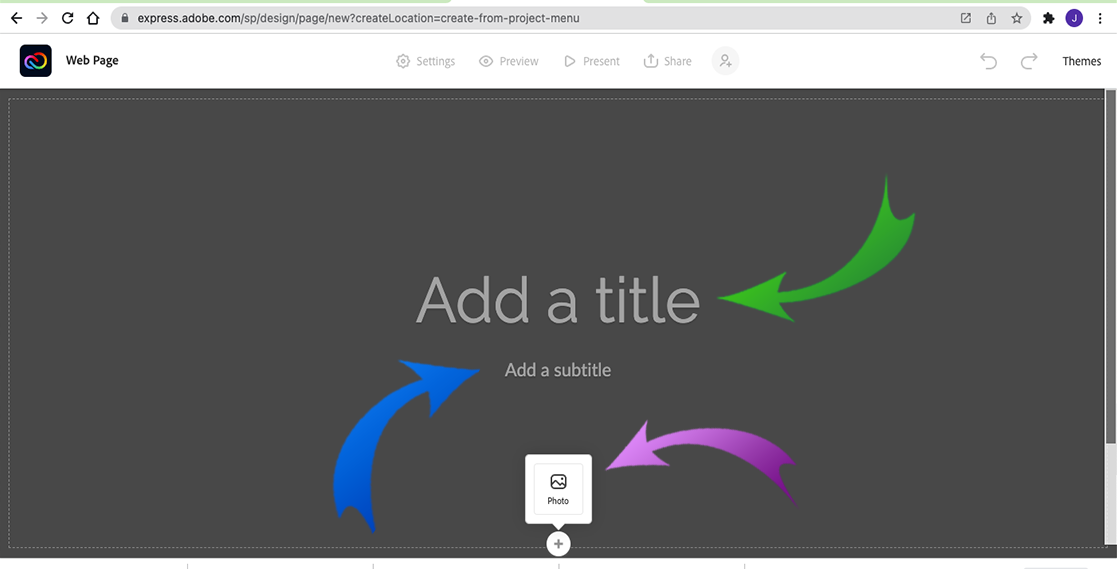Screen dimensions: 1117x569
Task: Add a Photo from the popup
Action: coord(558,488)
